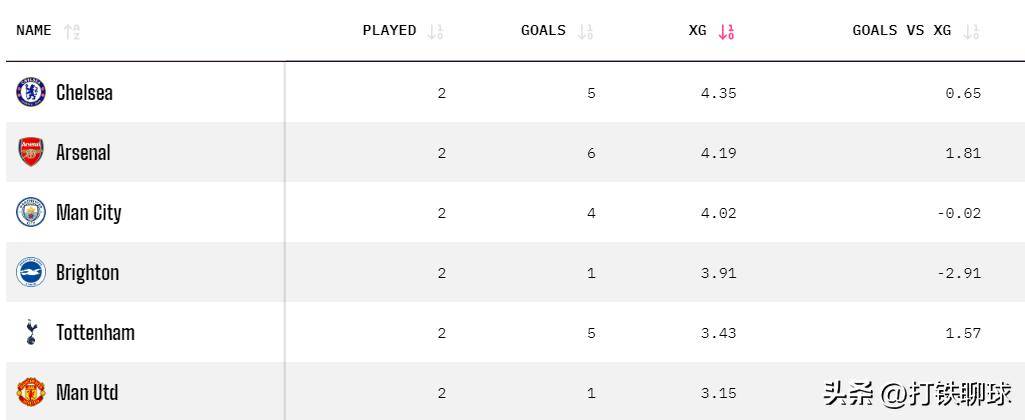Toggle sort on Goals vs XG icon

pyautogui.click(x=971, y=31)
